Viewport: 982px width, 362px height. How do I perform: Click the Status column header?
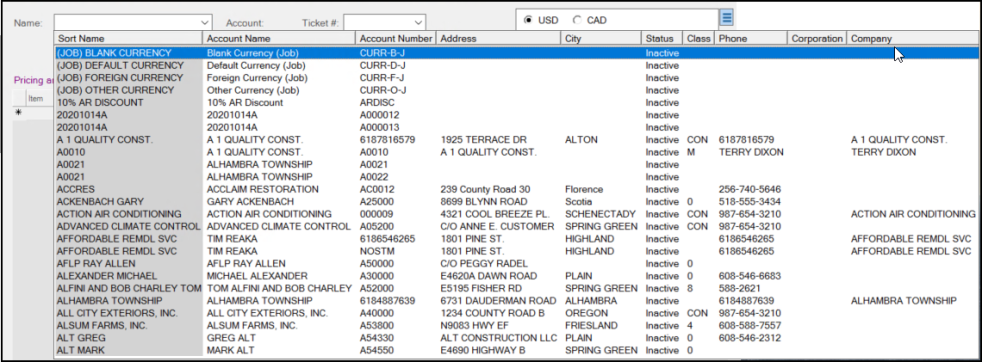point(662,38)
